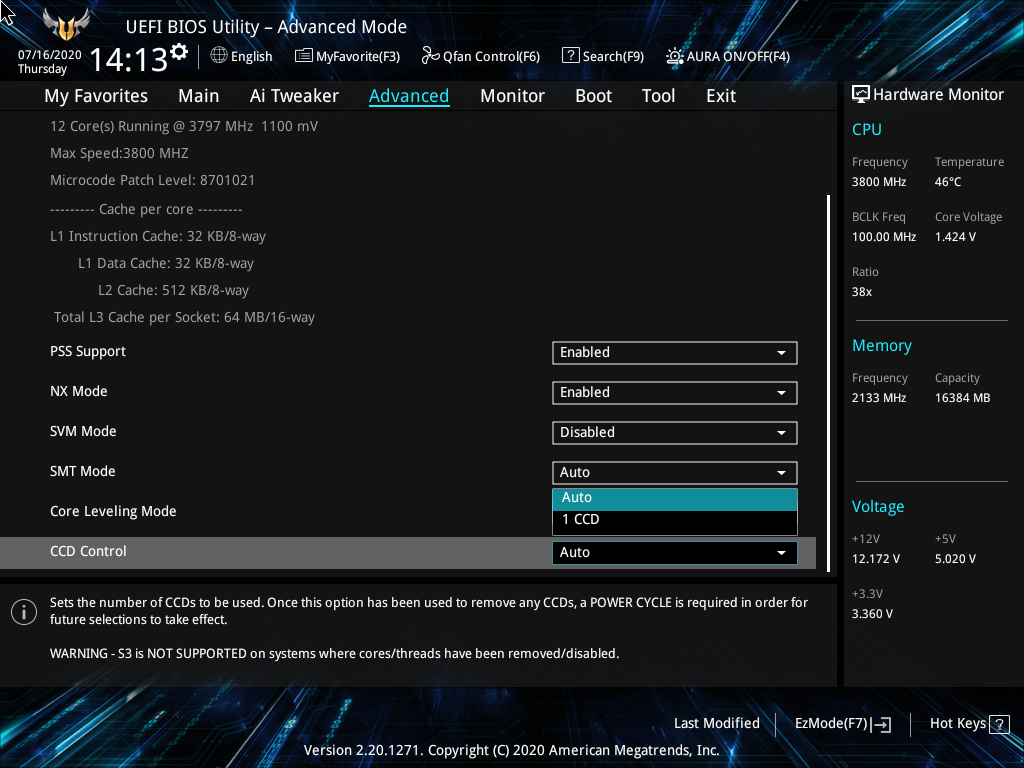The width and height of the screenshot is (1024, 768).
Task: Click +5V value 5.020 V
Action: [x=955, y=559]
